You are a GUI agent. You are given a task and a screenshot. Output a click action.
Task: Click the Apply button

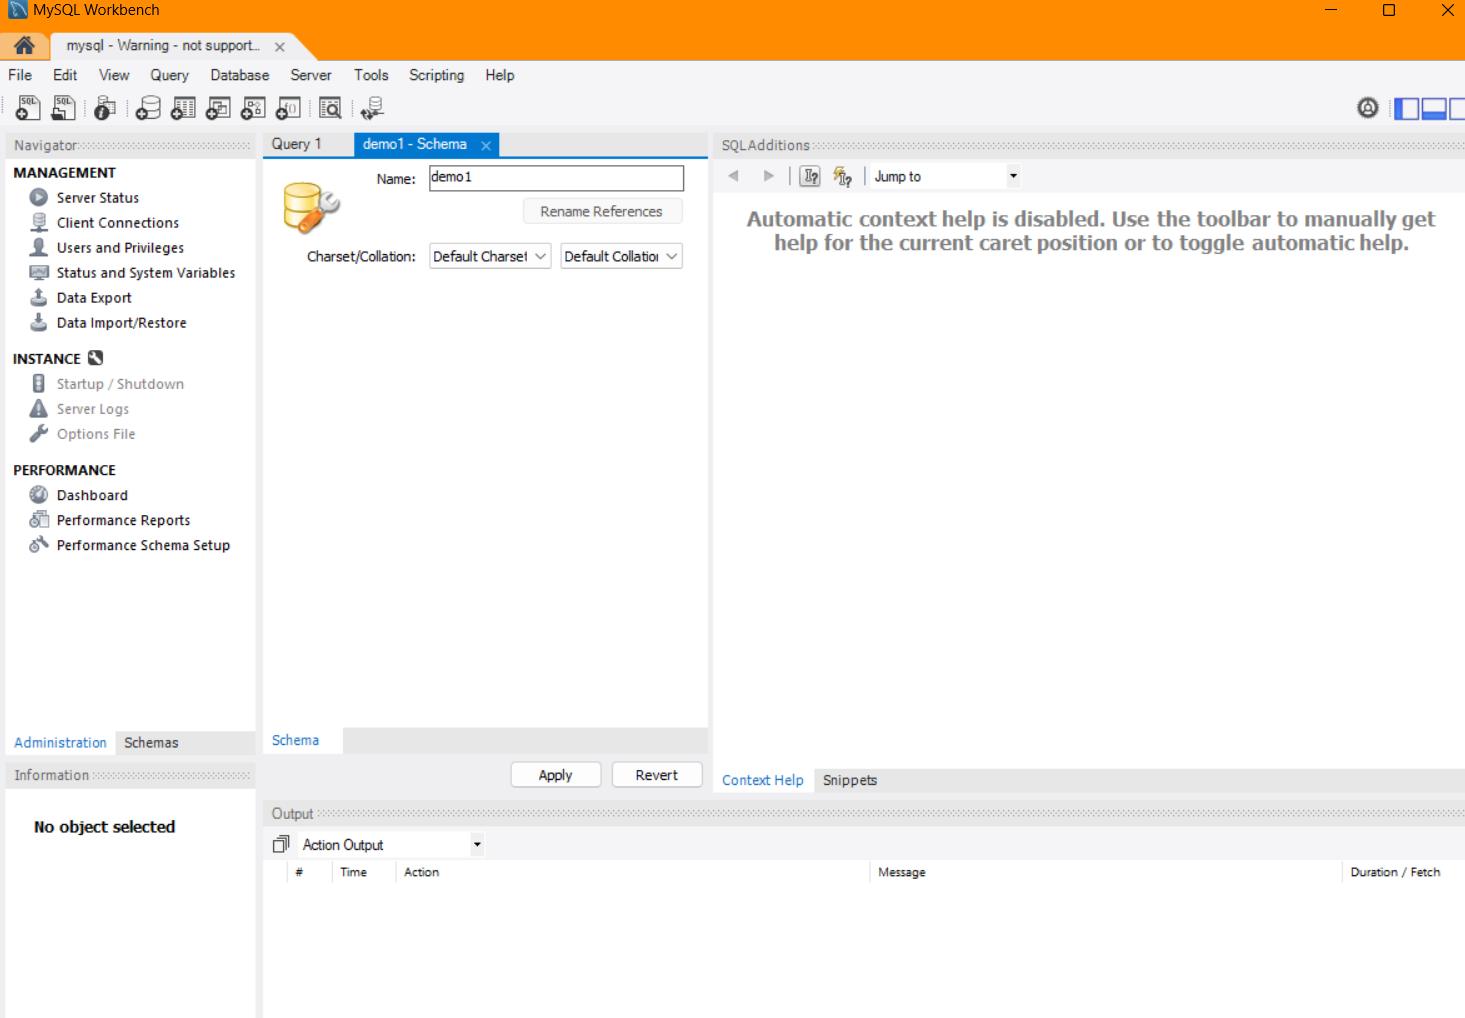point(555,775)
